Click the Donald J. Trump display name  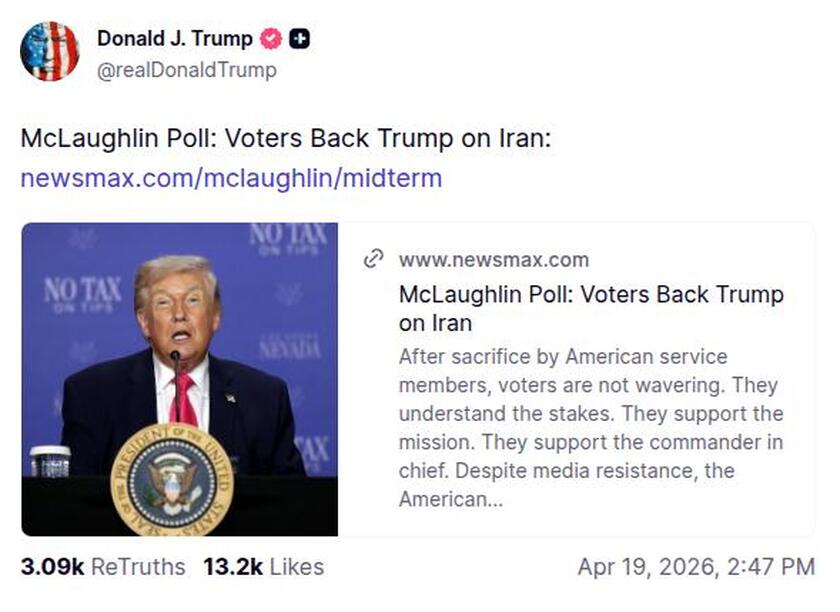pos(174,39)
